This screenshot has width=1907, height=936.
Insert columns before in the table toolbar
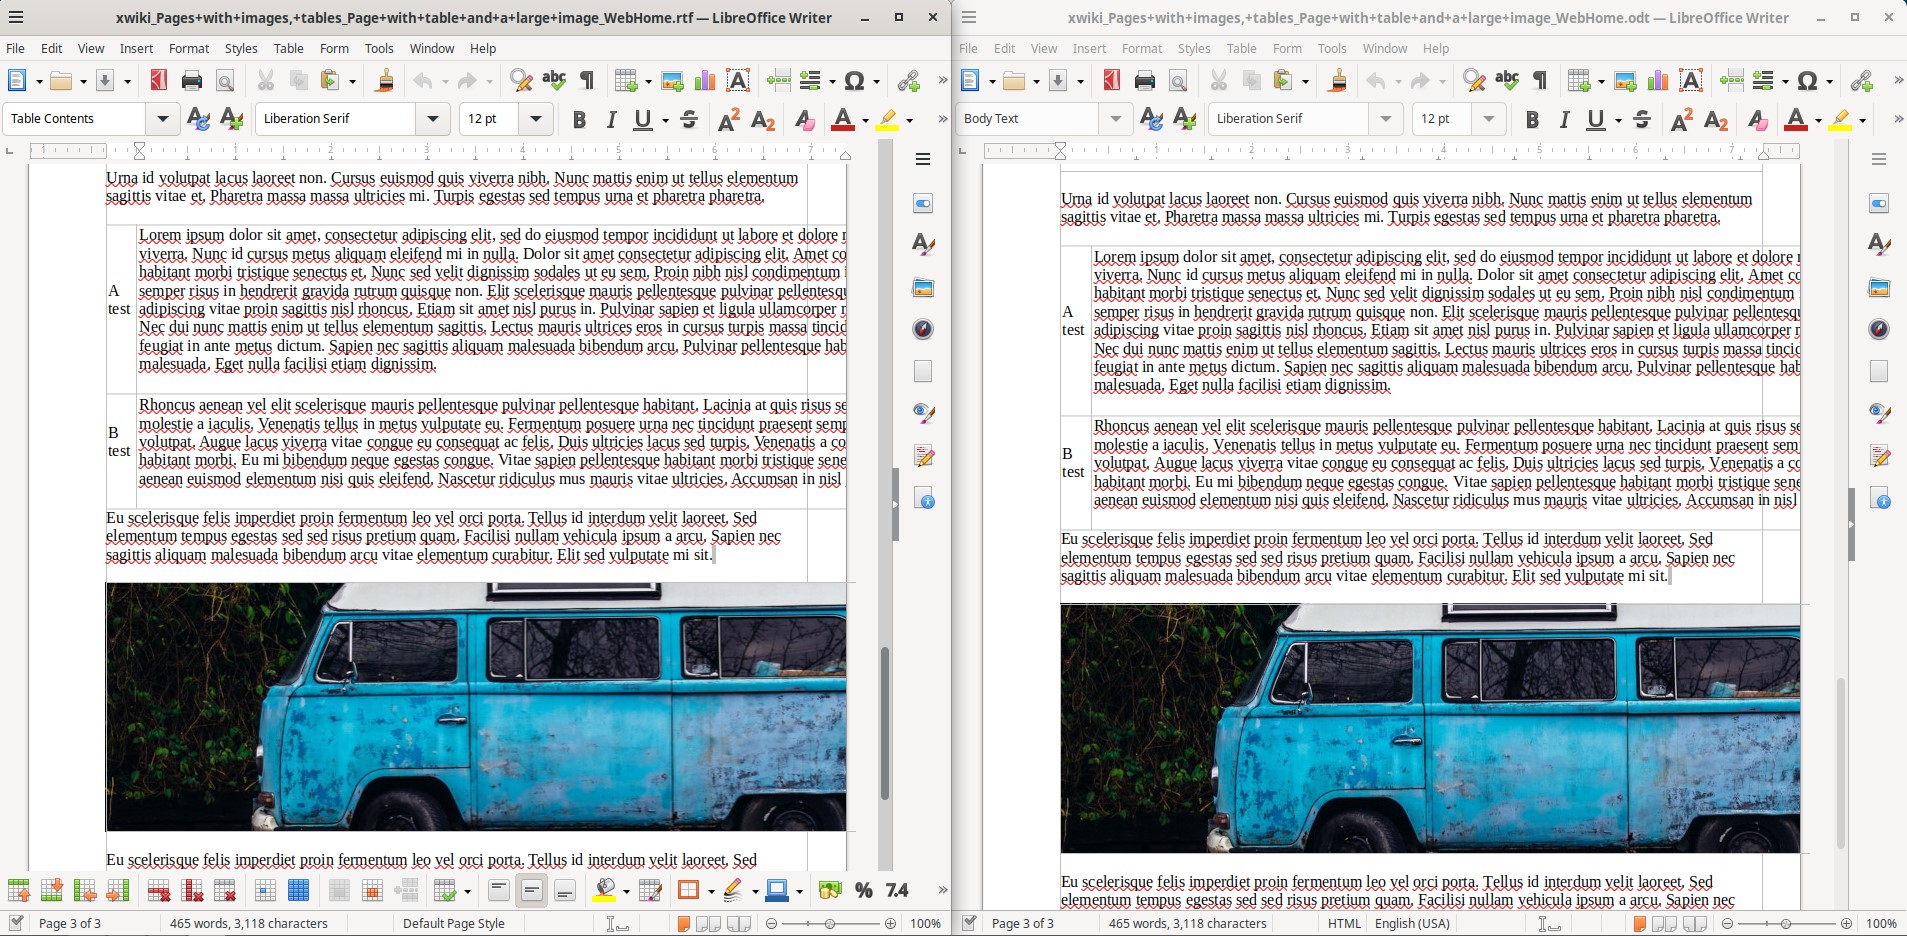(x=85, y=890)
